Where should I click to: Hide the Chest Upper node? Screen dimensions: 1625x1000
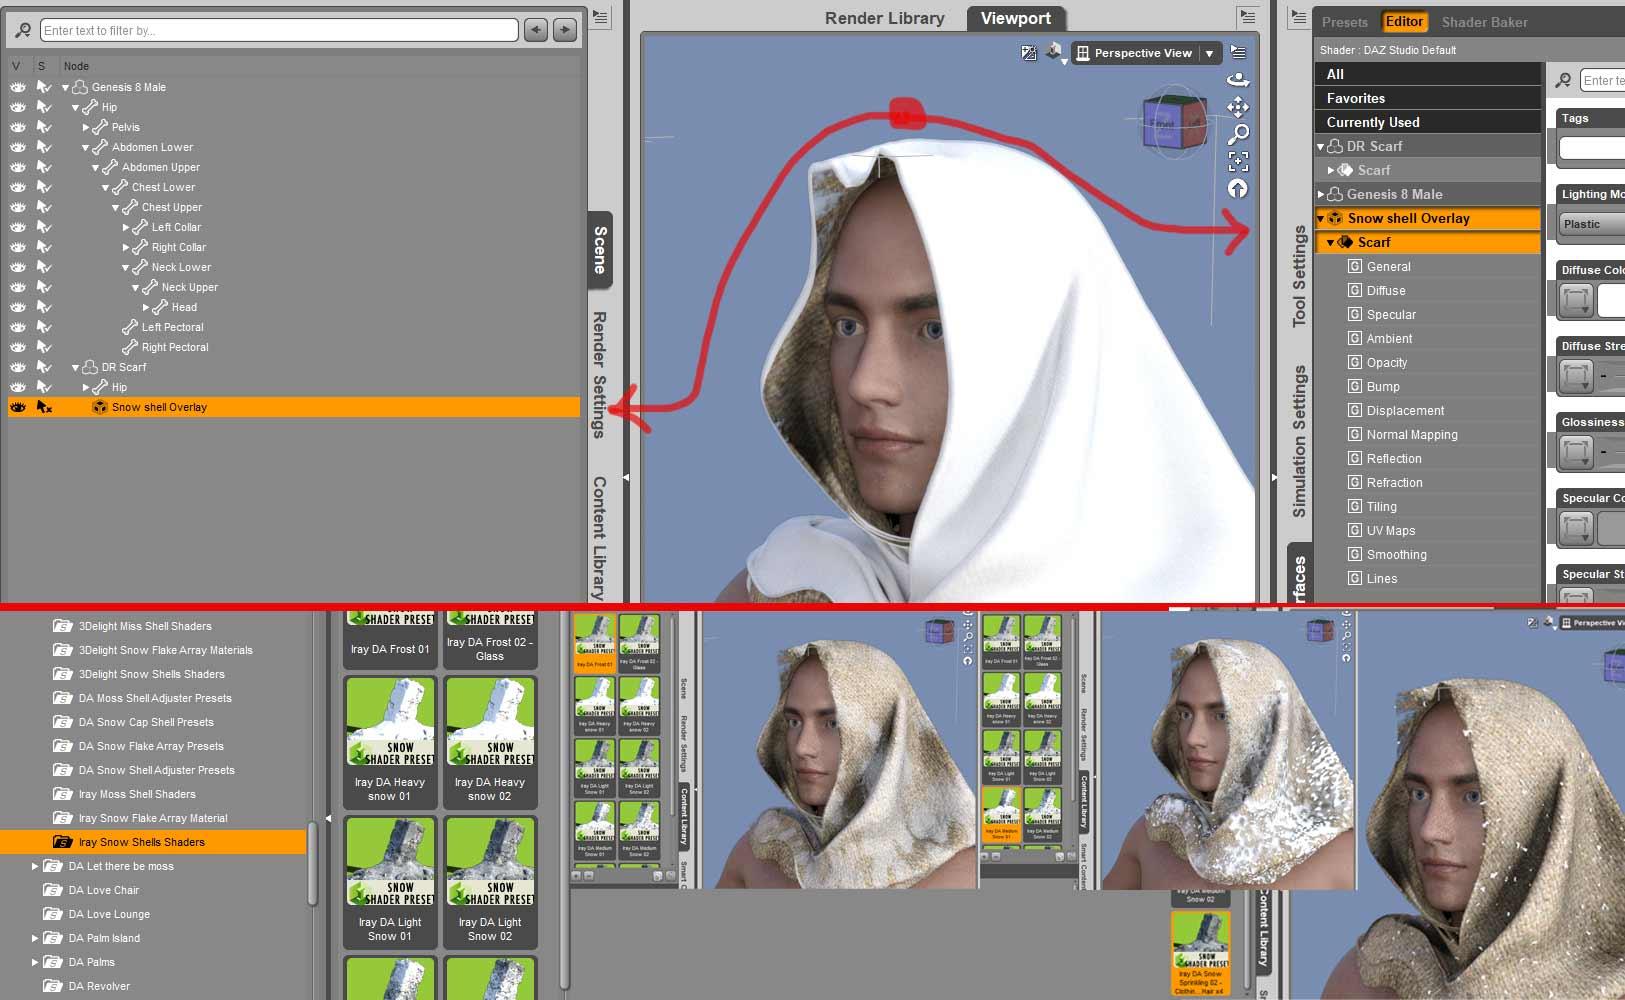(18, 207)
